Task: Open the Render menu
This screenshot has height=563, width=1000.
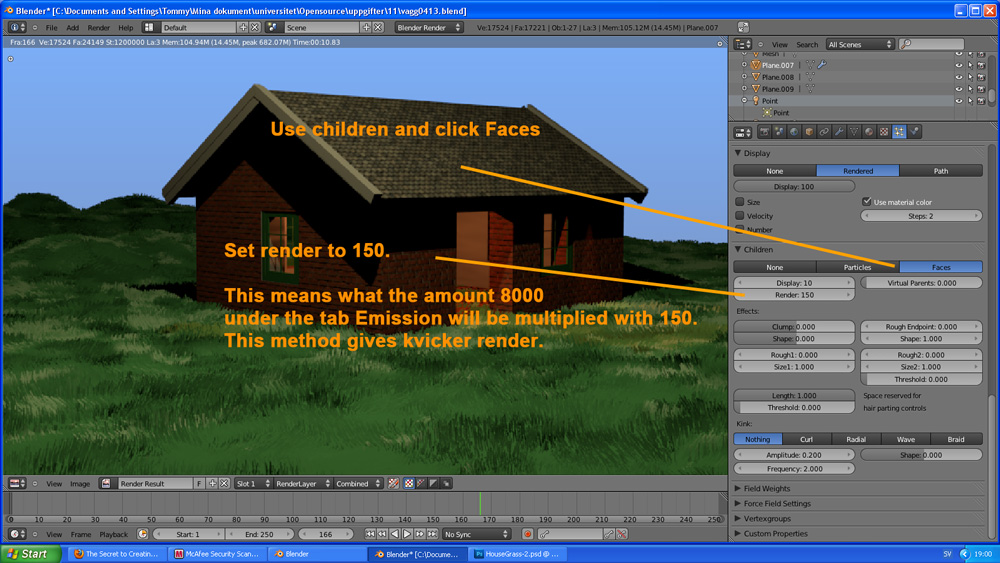Action: coord(98,27)
